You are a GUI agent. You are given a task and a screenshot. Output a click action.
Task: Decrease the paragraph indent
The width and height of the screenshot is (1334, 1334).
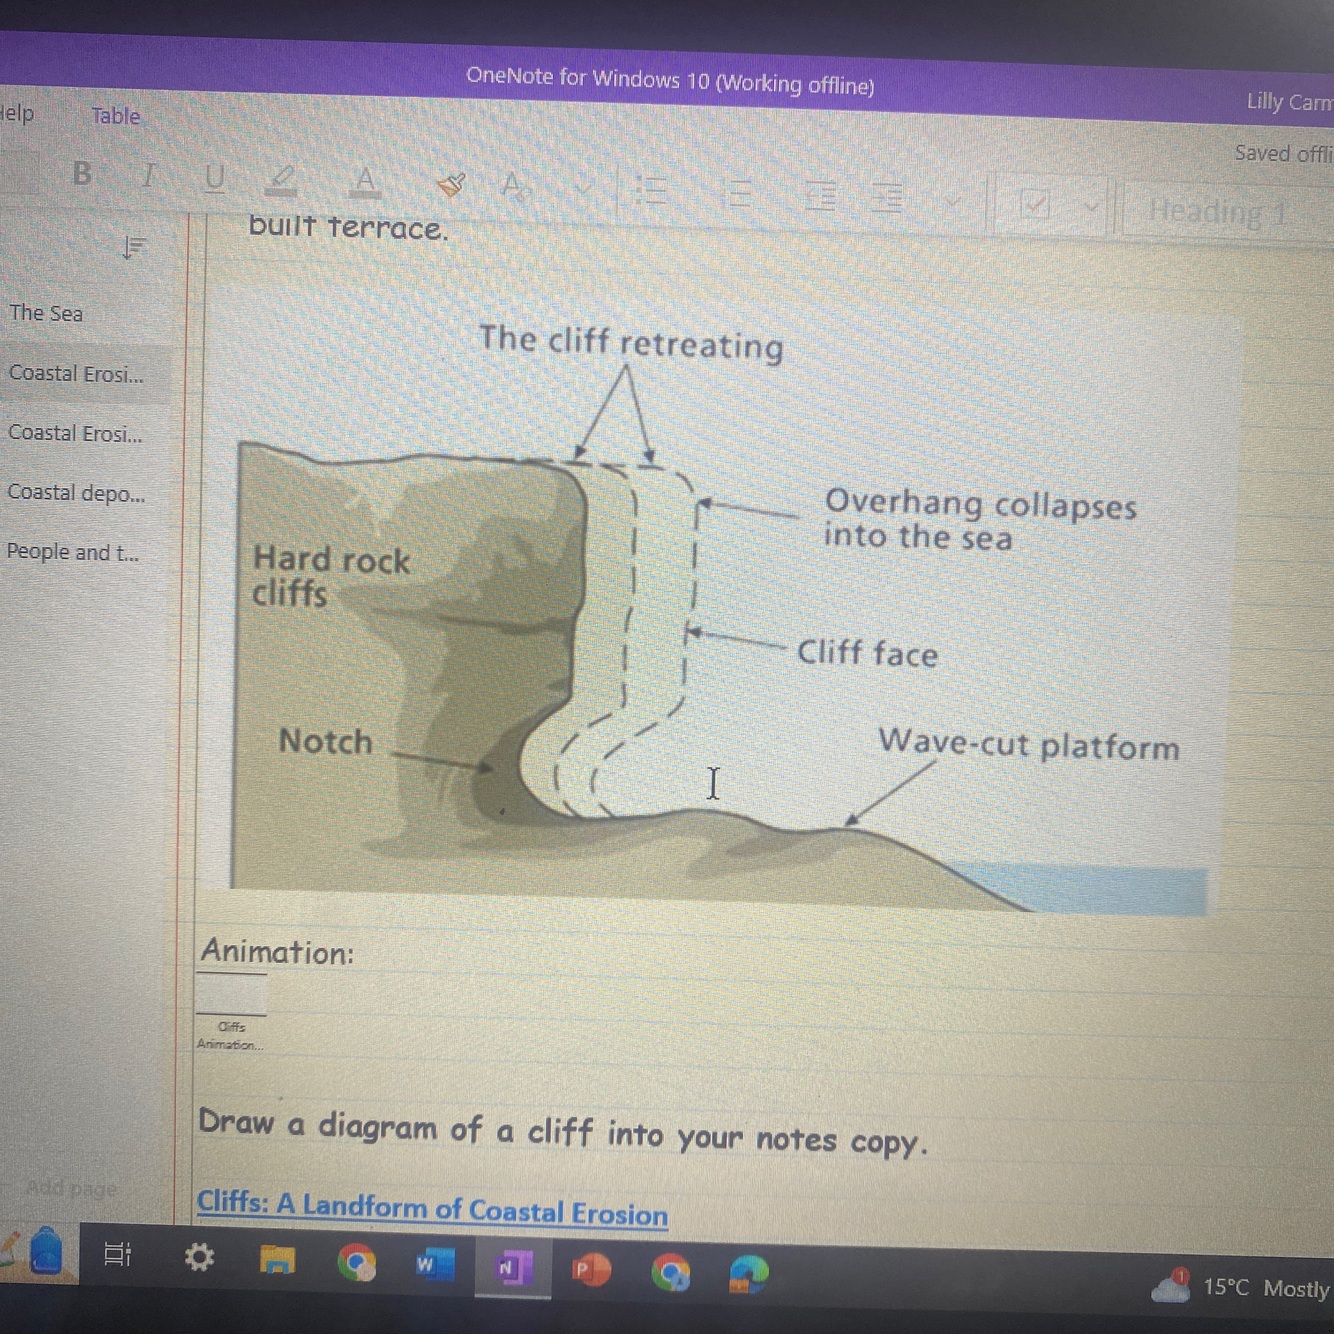pos(821,194)
